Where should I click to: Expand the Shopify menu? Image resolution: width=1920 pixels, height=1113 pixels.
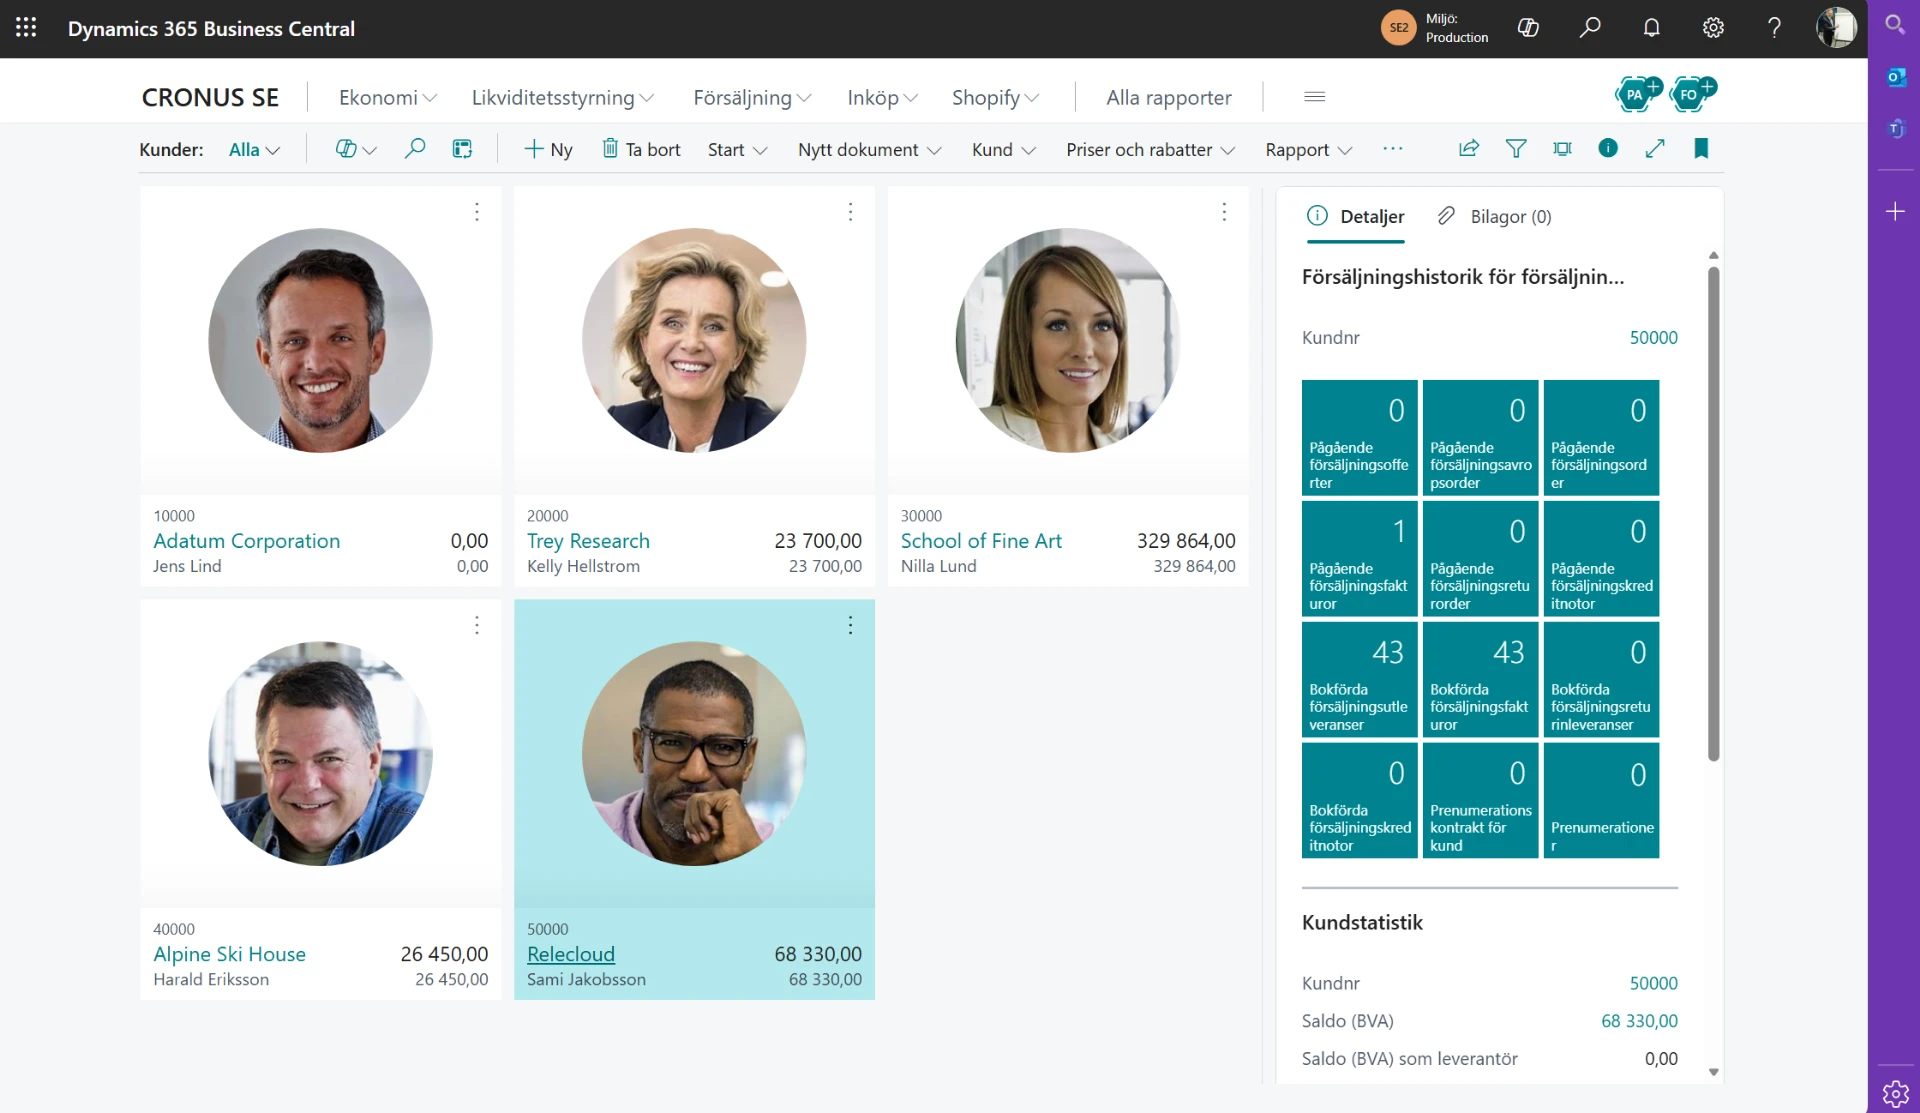tap(995, 97)
